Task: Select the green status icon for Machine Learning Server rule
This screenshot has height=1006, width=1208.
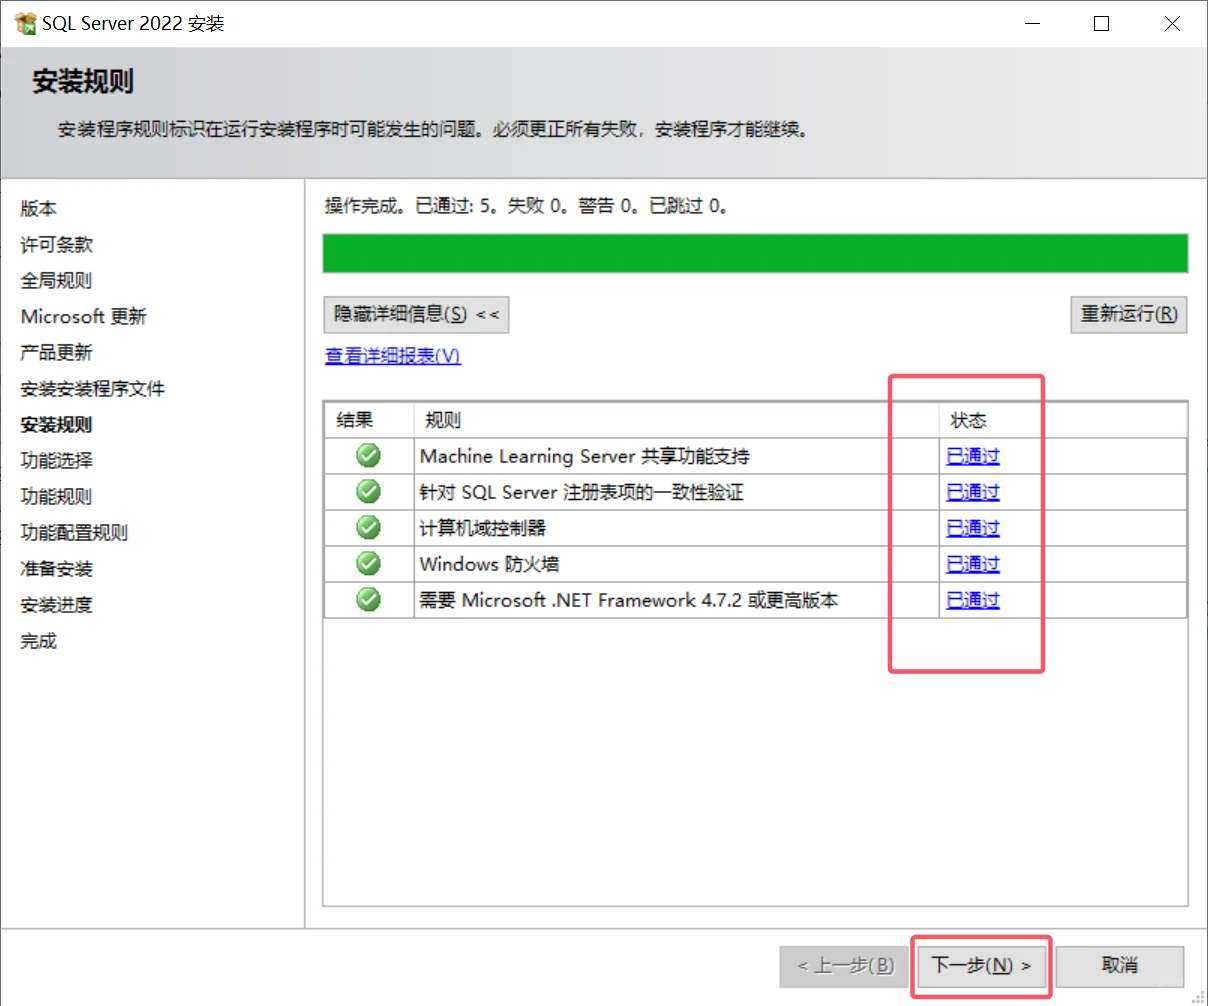Action: (x=369, y=455)
